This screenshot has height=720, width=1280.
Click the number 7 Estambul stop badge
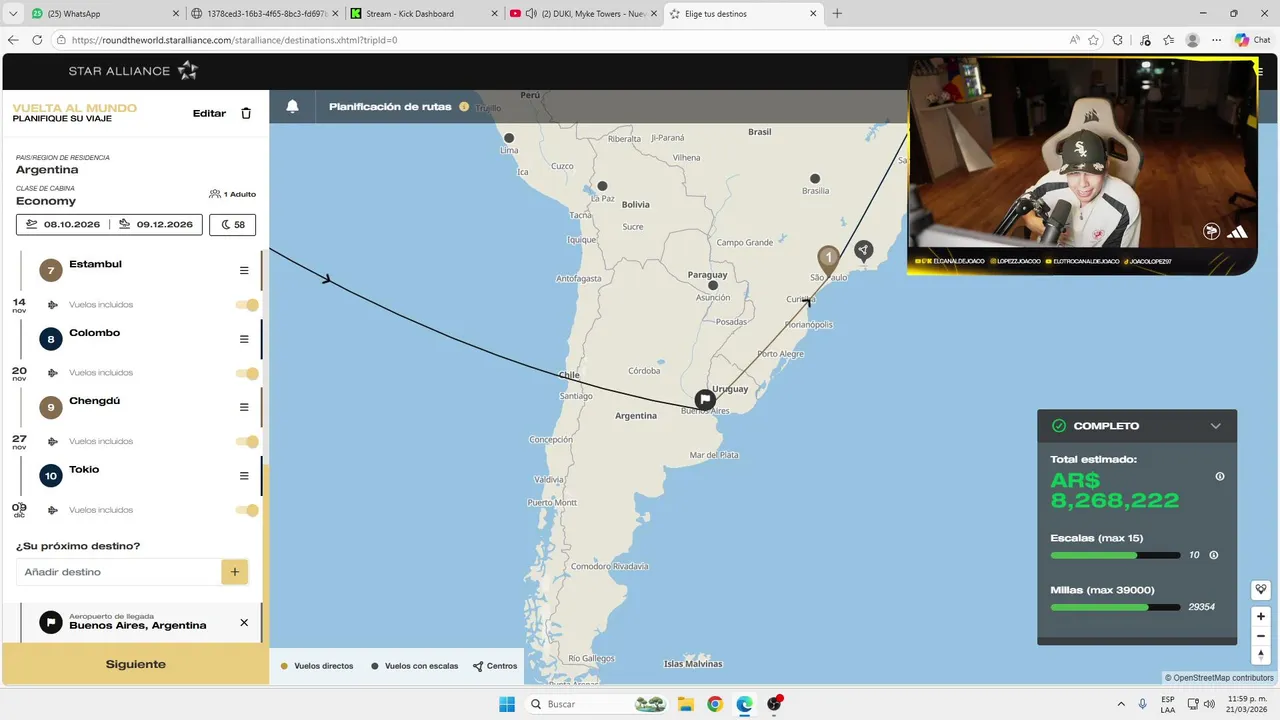coord(50,270)
